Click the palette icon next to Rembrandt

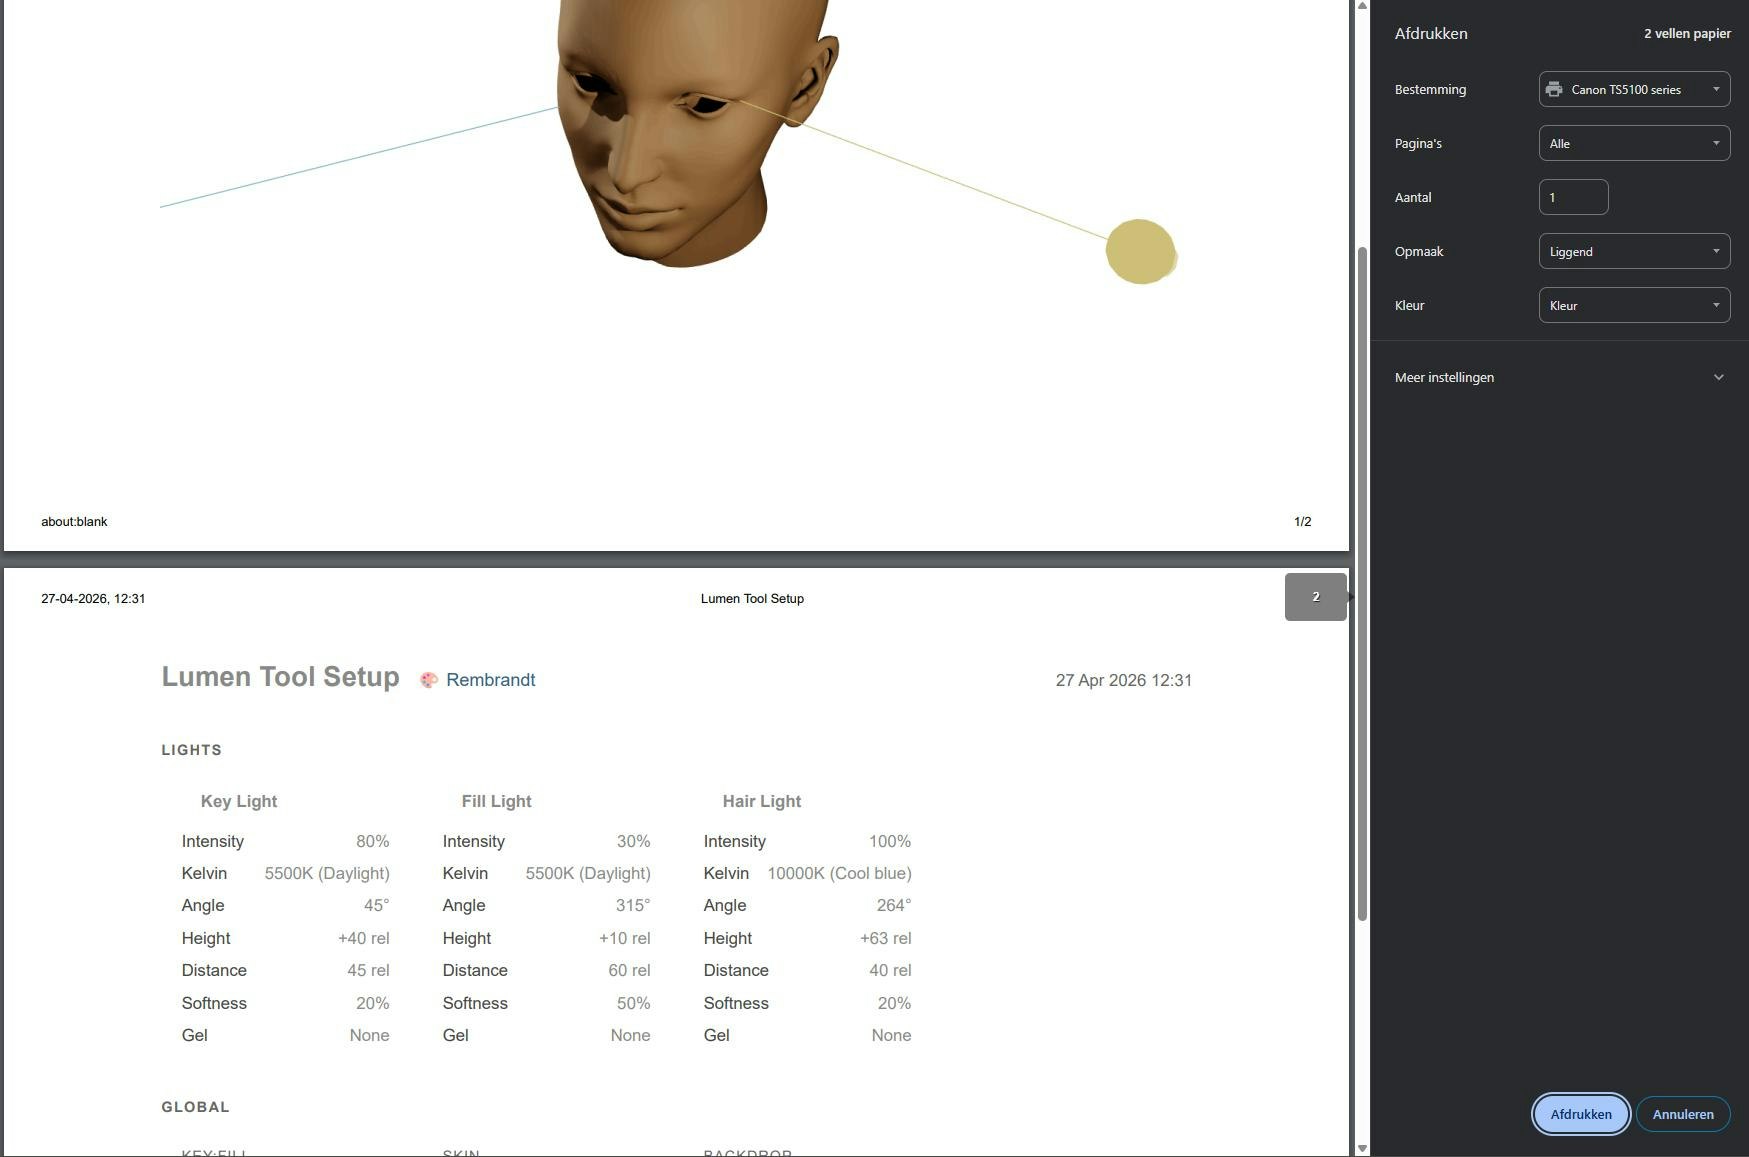[430, 679]
